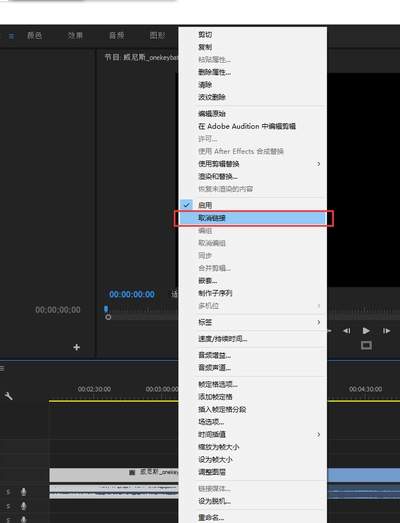Image resolution: width=400 pixels, height=523 pixels.
Task: Click the program monitor zoom scrollbar handle
Action: (x=108, y=317)
